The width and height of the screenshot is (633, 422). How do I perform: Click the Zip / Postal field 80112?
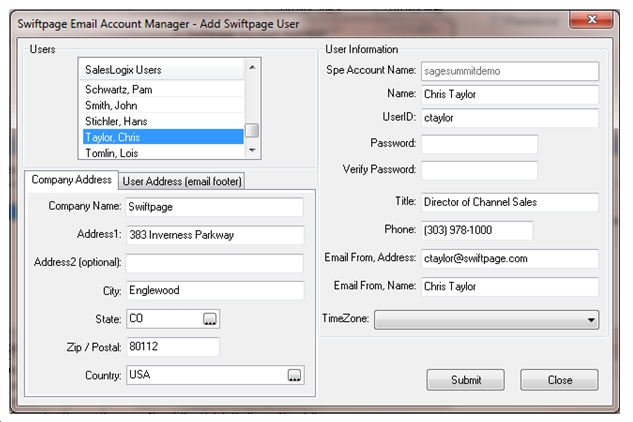pyautogui.click(x=173, y=347)
